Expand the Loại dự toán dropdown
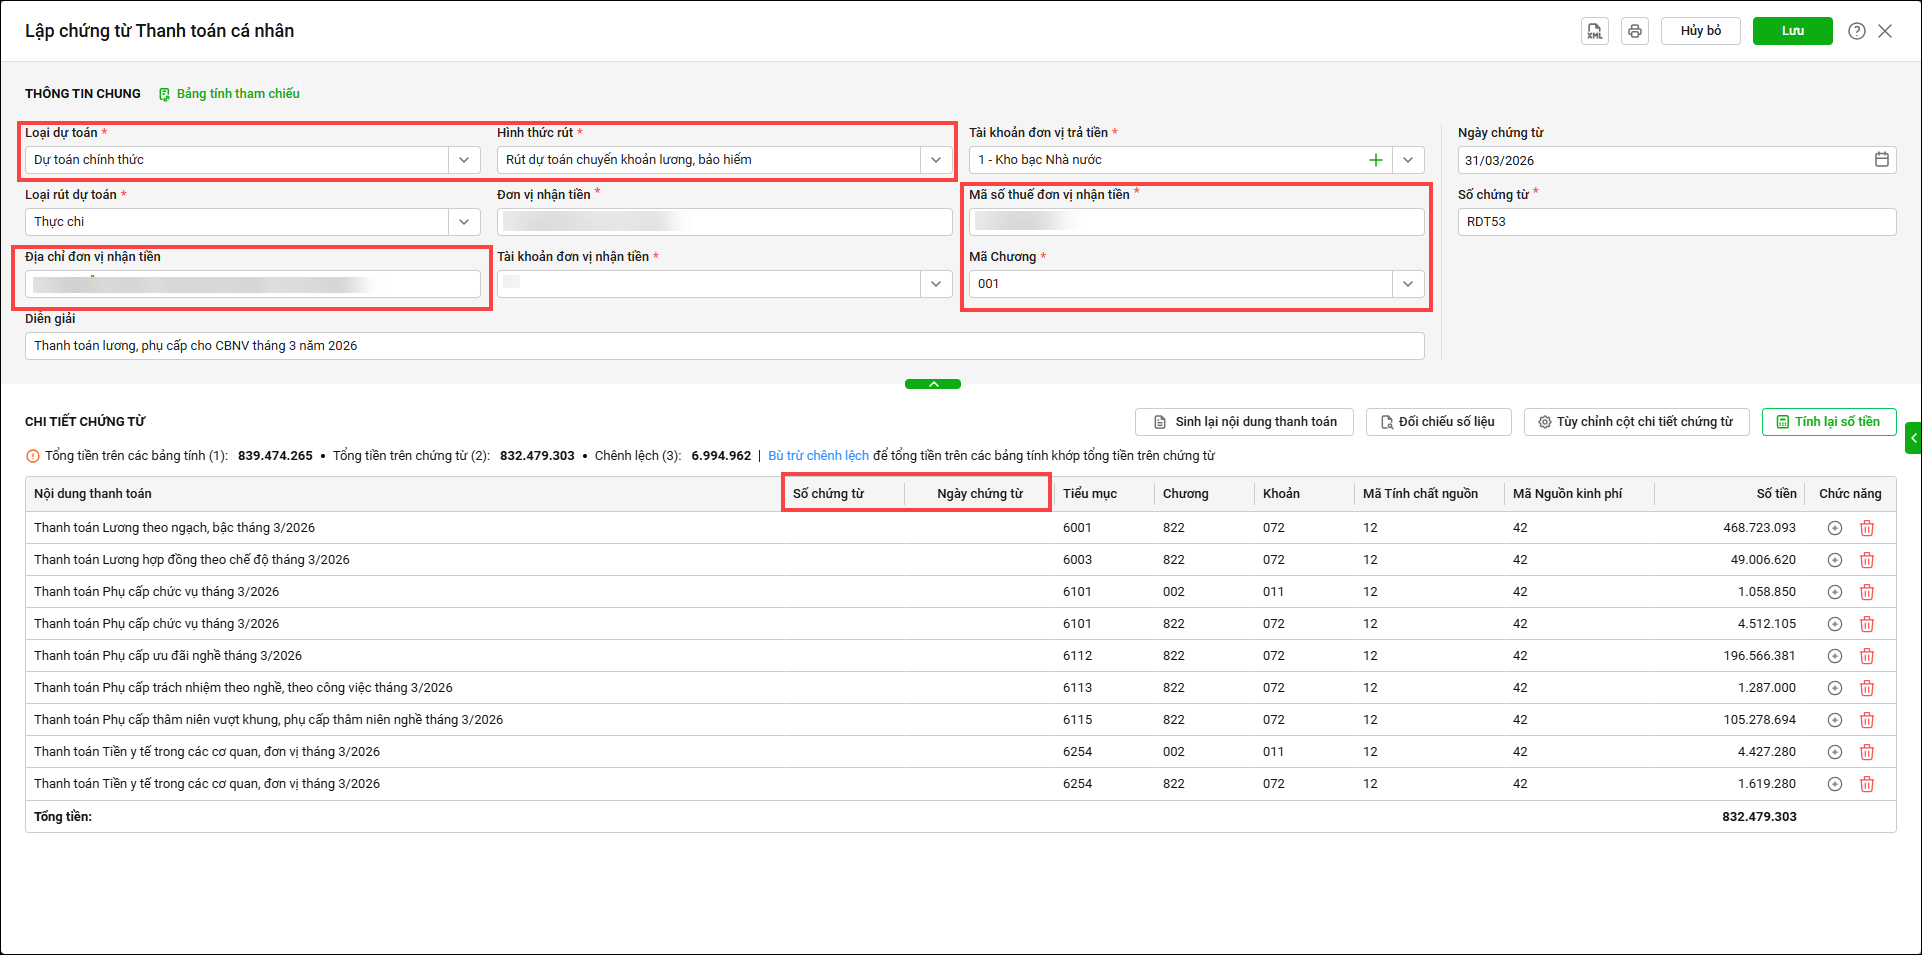Image resolution: width=1922 pixels, height=955 pixels. [x=464, y=160]
